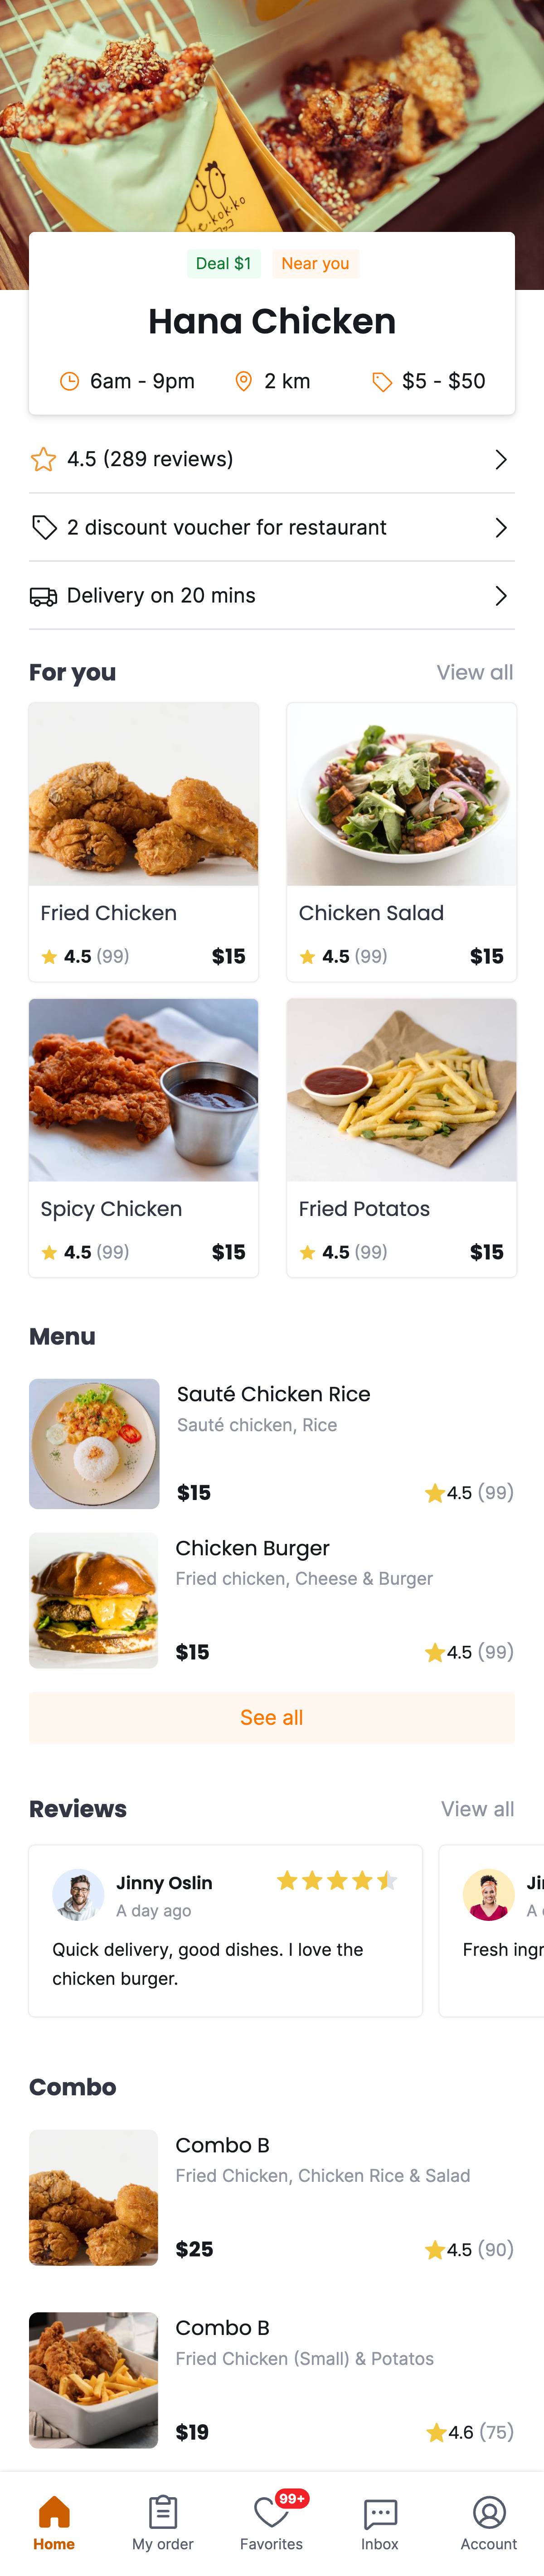Tap View all next to For you
The height and width of the screenshot is (2576, 544).
tap(474, 672)
